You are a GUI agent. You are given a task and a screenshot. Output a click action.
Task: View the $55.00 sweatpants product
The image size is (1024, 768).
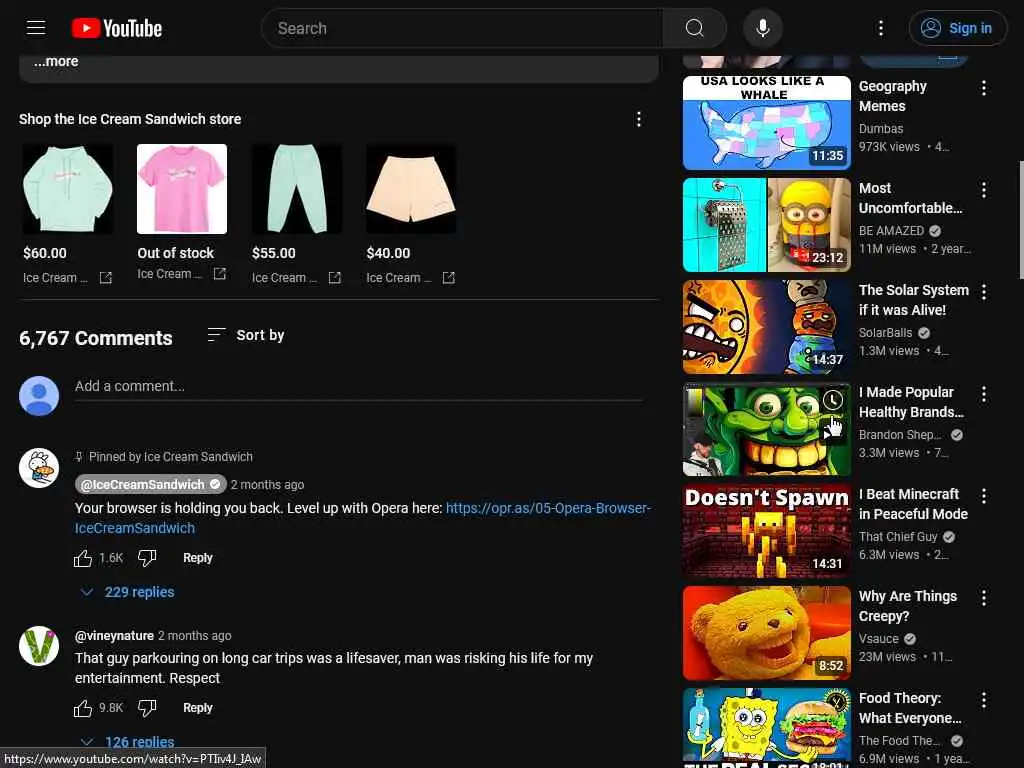[x=297, y=189]
